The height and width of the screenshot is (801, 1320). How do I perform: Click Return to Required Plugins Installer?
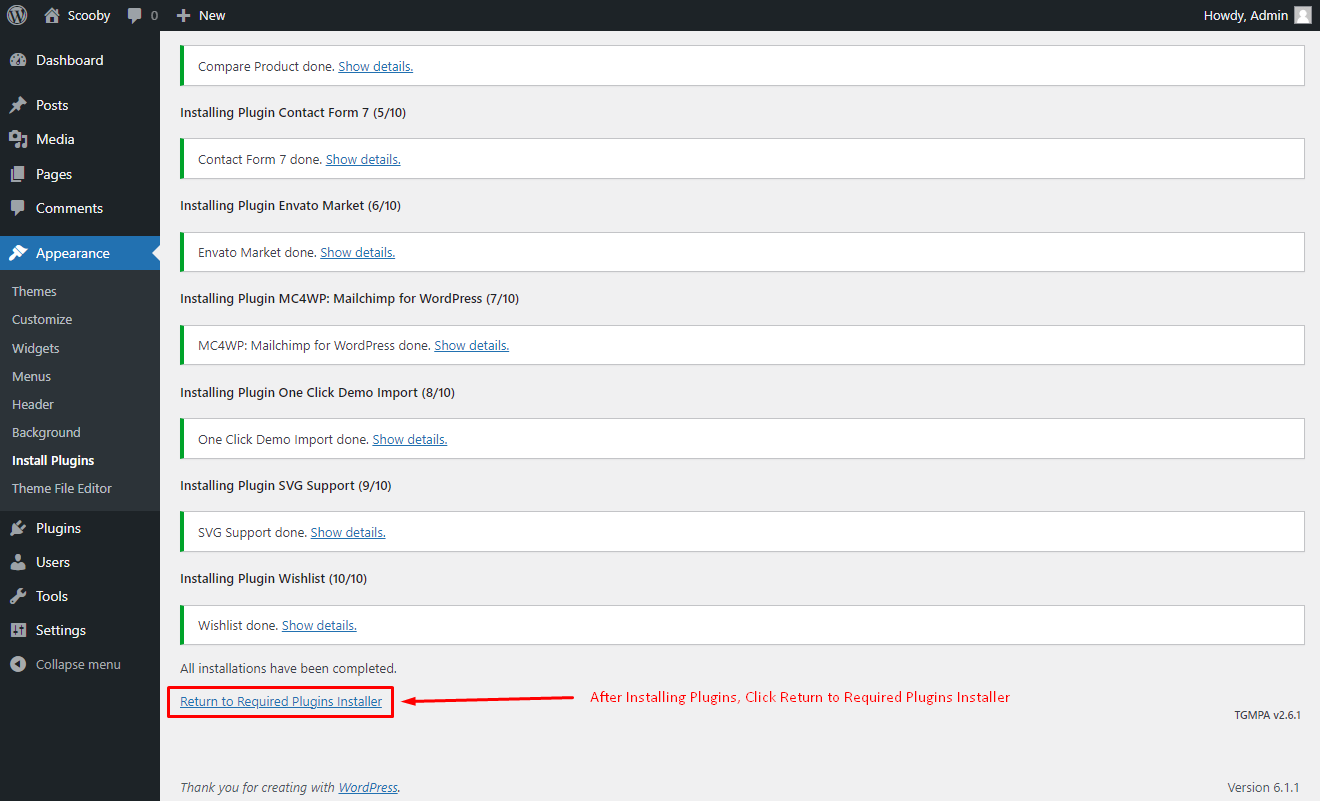[281, 701]
